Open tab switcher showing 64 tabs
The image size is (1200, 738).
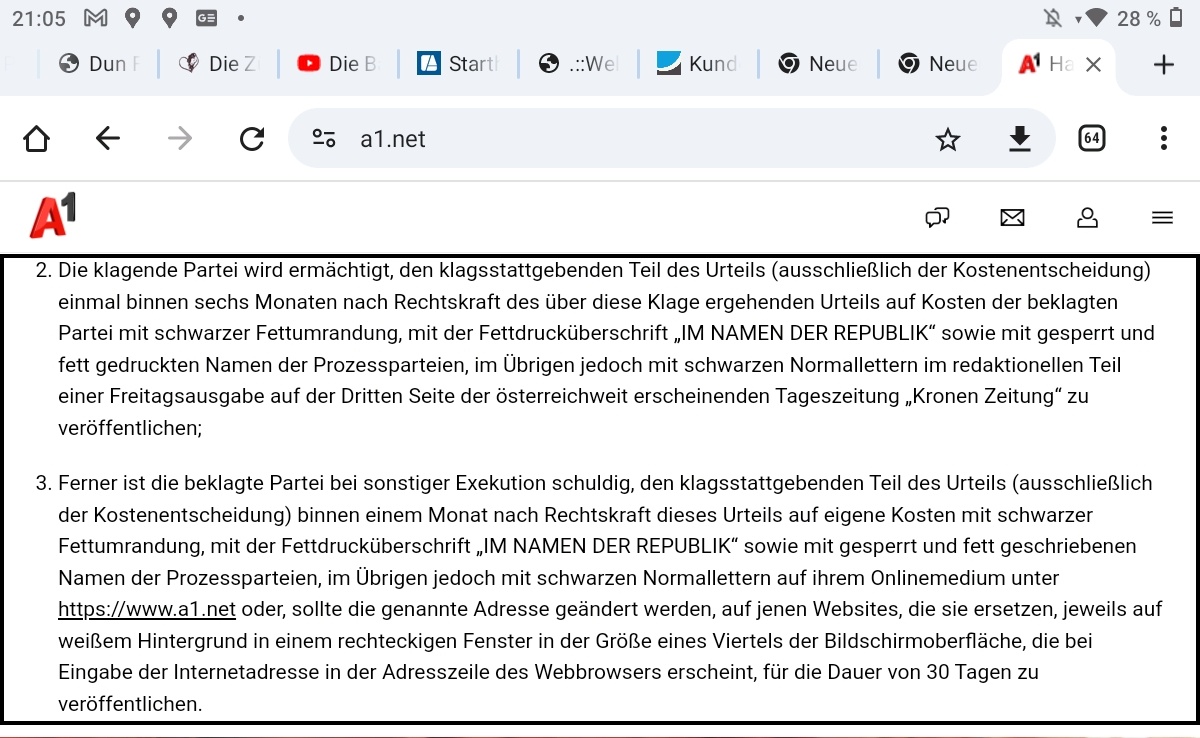click(x=1092, y=139)
